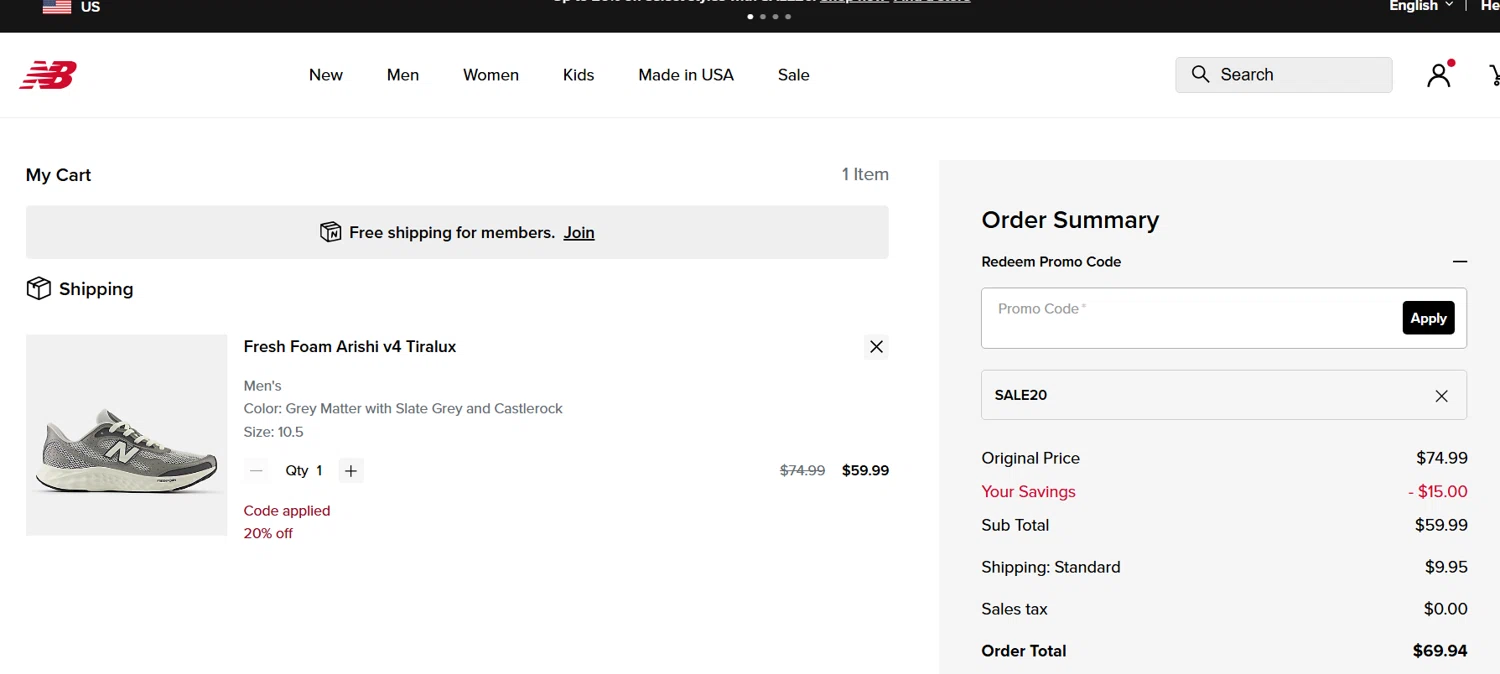The width and height of the screenshot is (1500, 674).
Task: Click the Code applied text
Action: pyautogui.click(x=287, y=511)
